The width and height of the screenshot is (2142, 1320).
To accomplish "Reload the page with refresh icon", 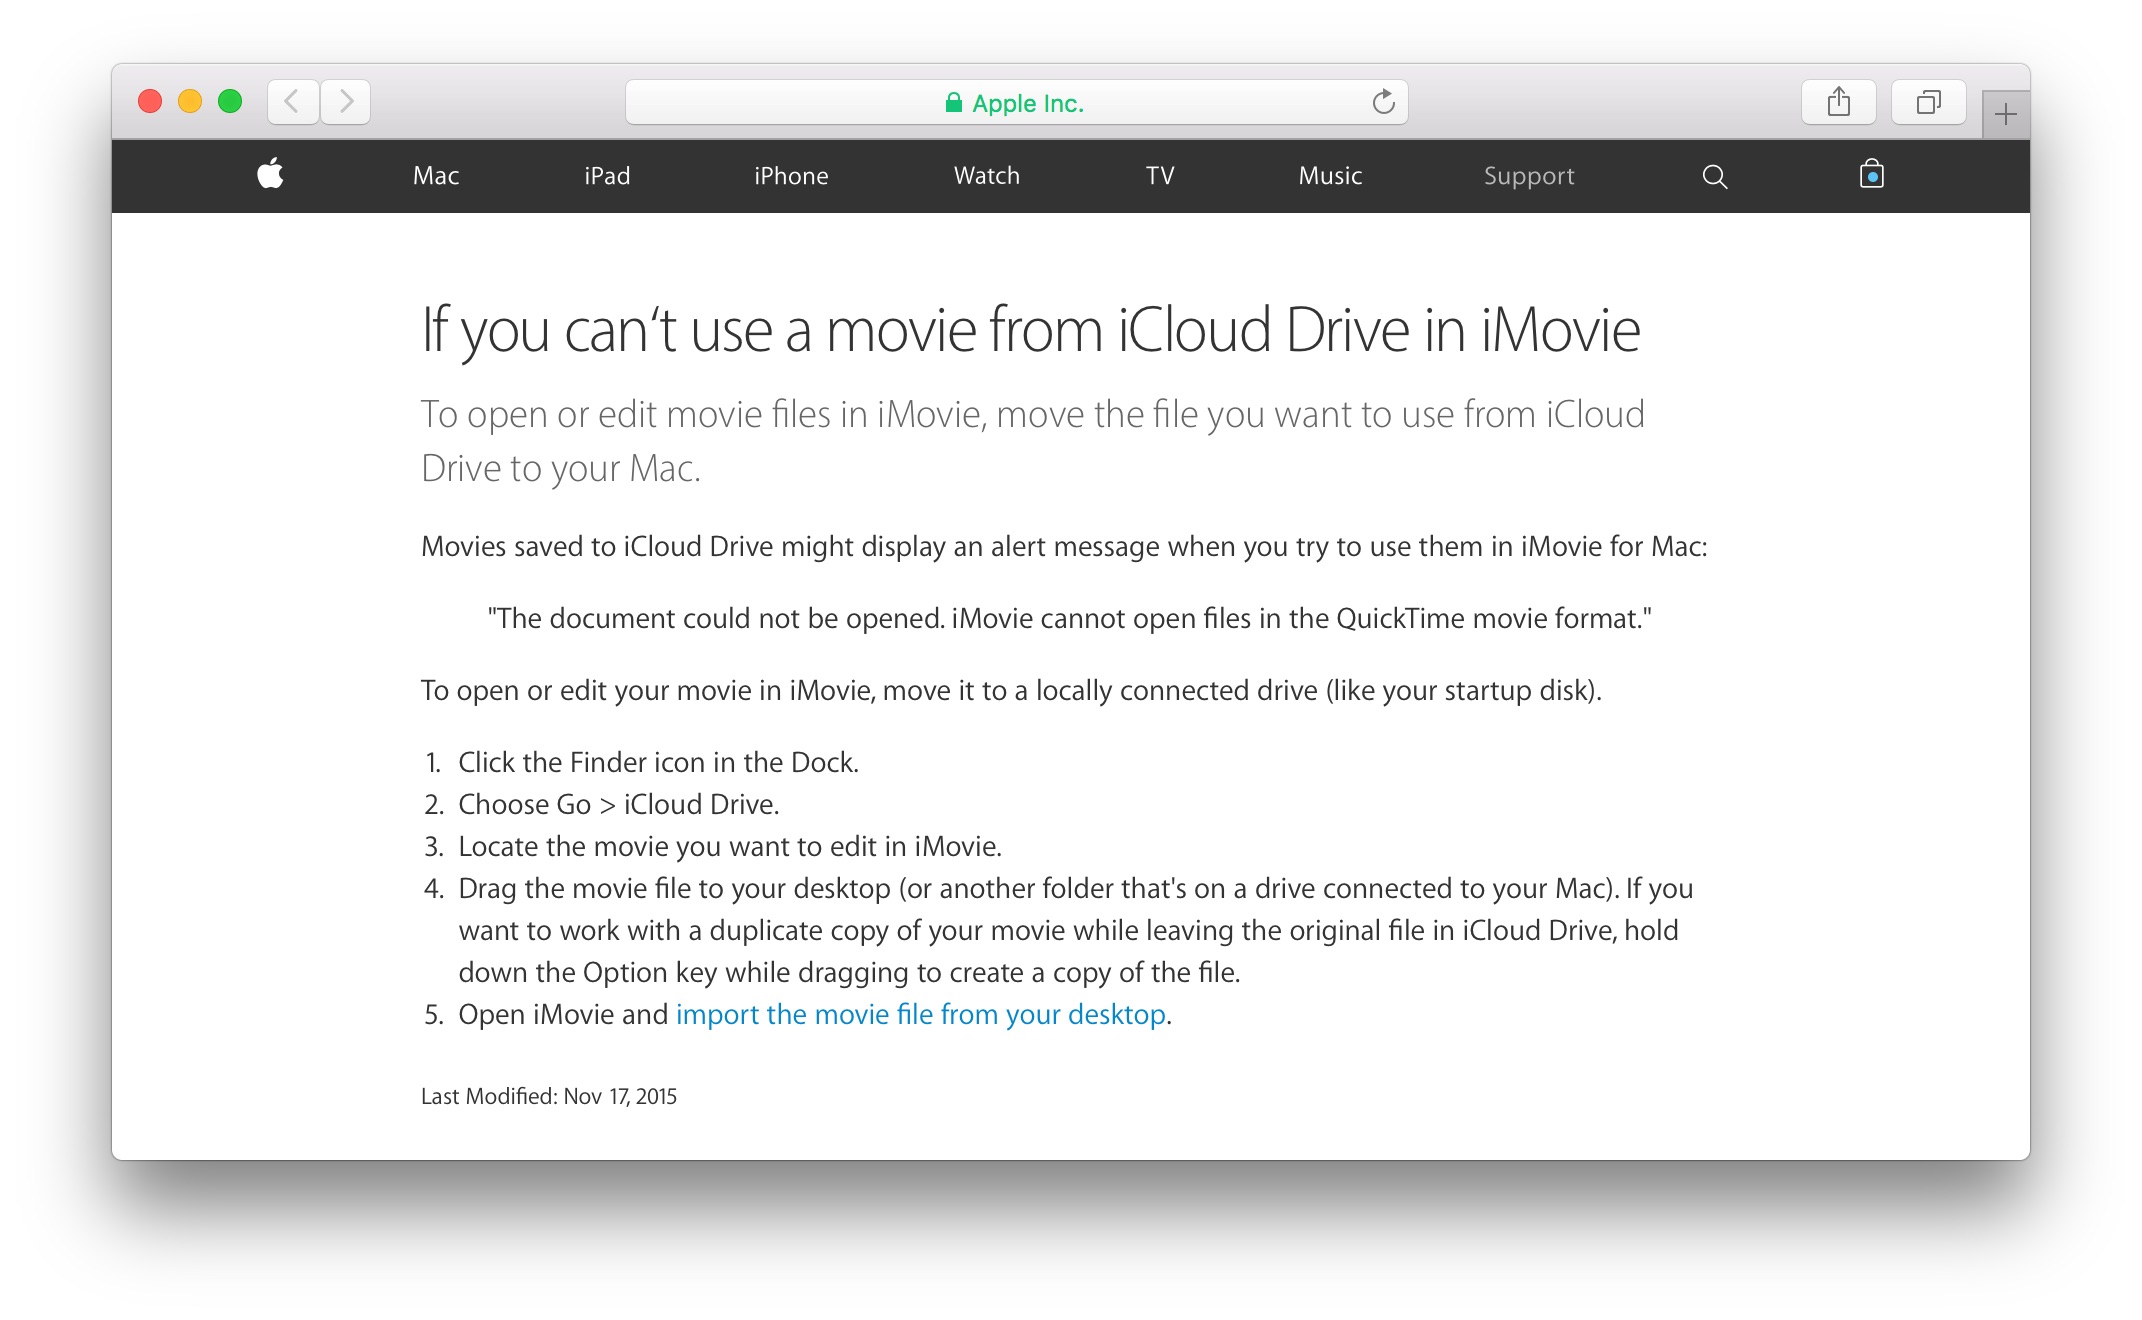I will point(1383,102).
